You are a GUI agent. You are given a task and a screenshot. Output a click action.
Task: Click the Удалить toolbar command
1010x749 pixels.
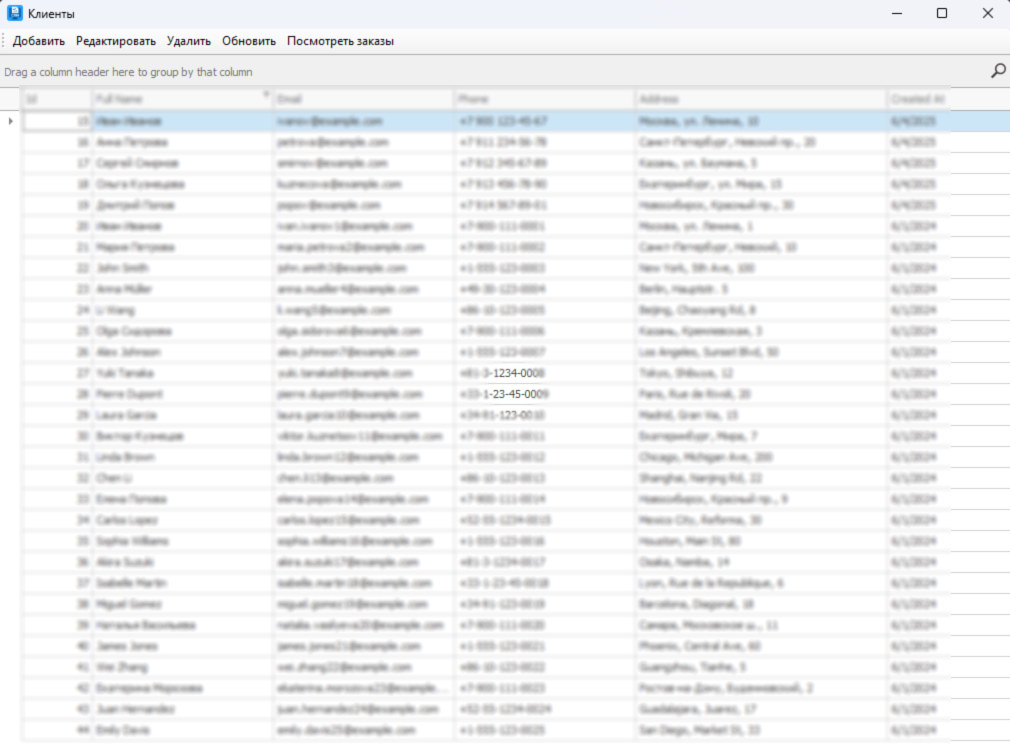click(189, 41)
